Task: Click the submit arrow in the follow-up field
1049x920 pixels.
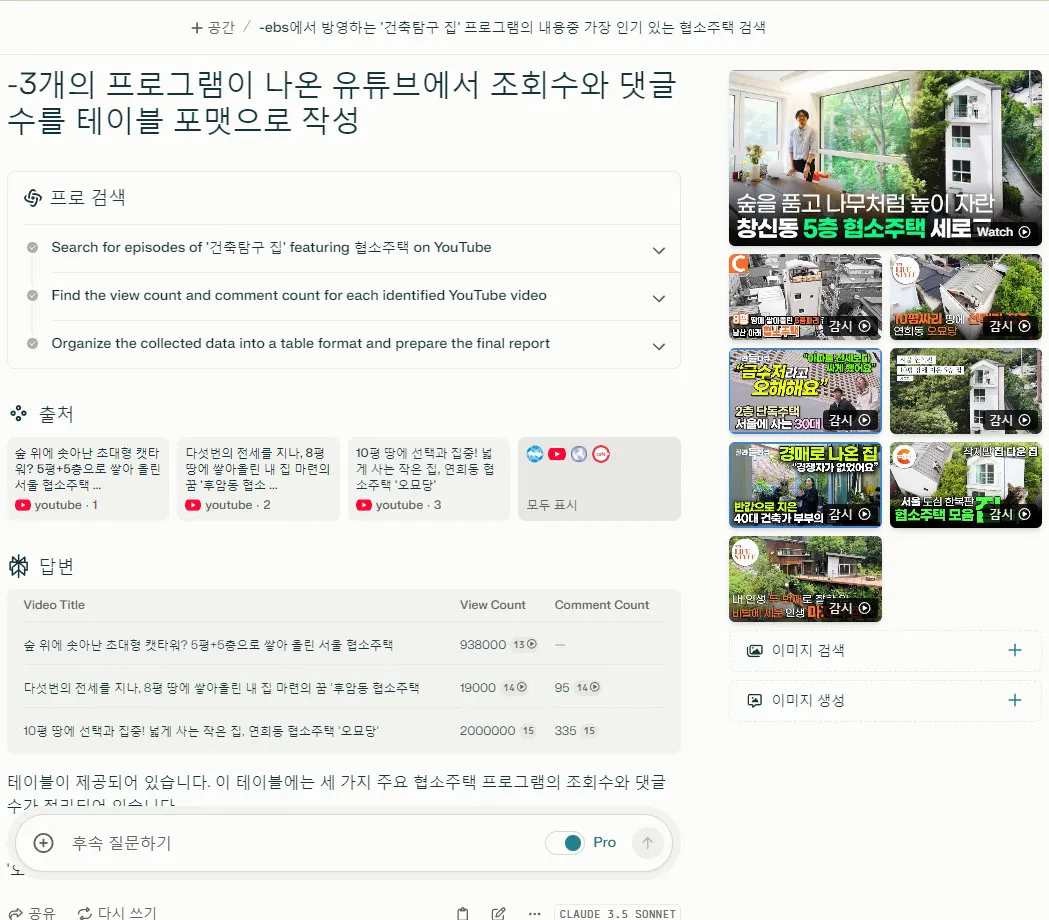Action: click(x=648, y=843)
